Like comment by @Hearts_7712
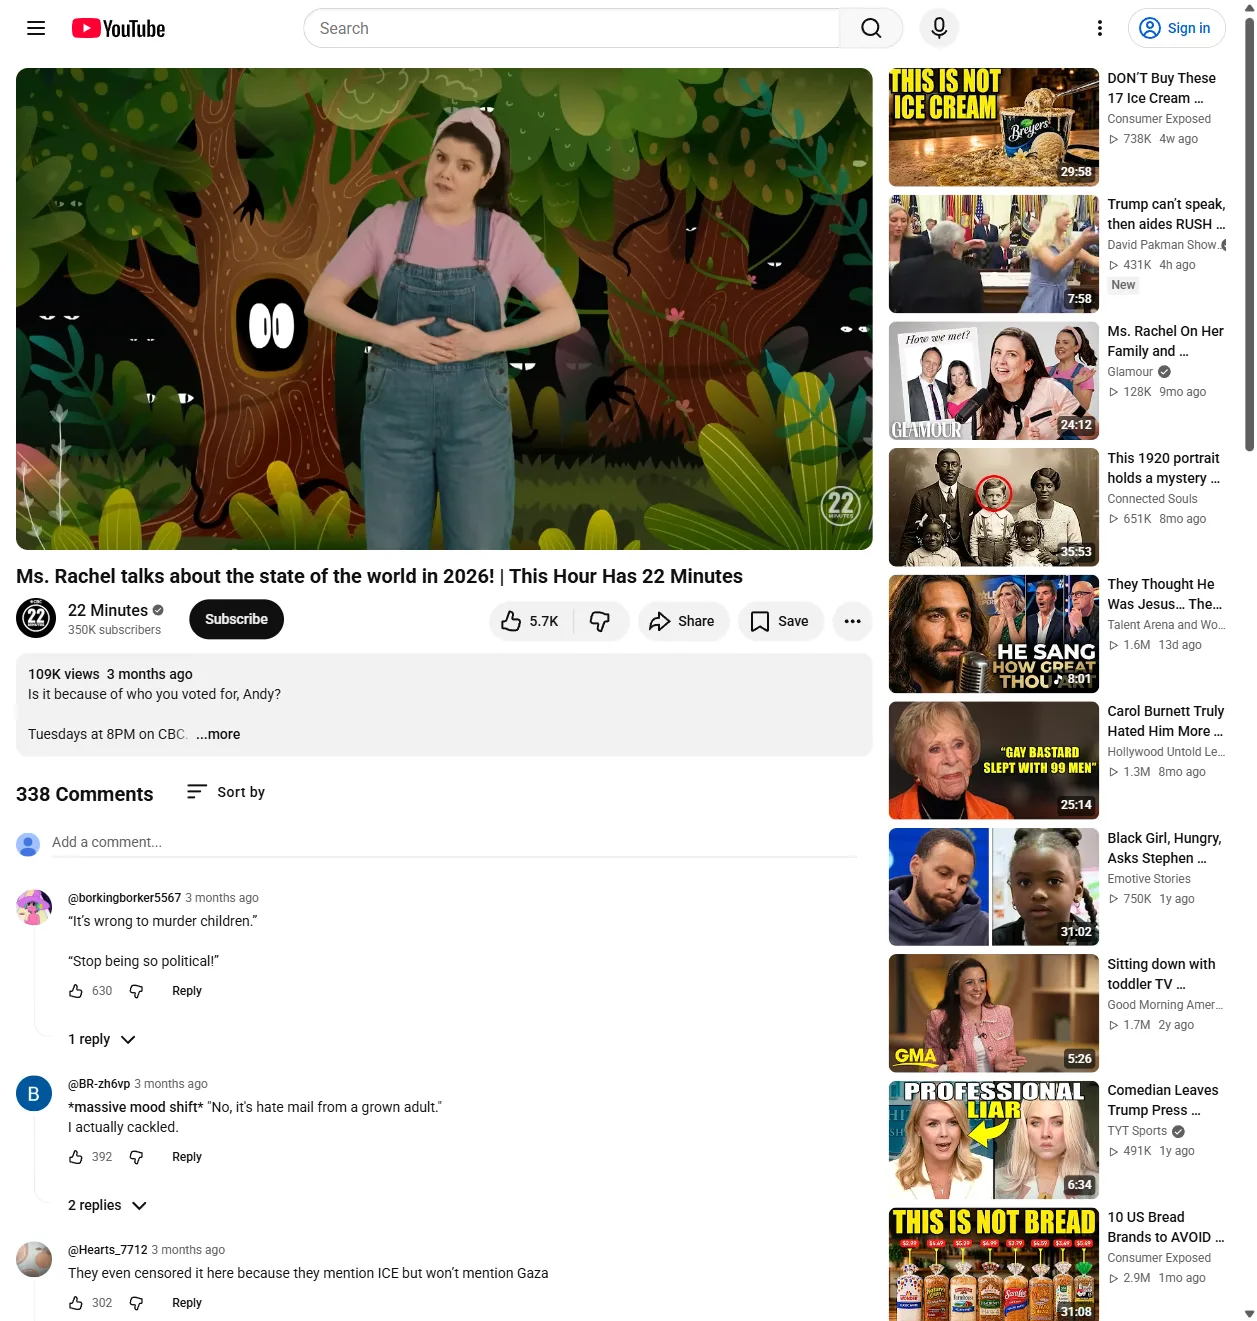 click(x=76, y=1303)
